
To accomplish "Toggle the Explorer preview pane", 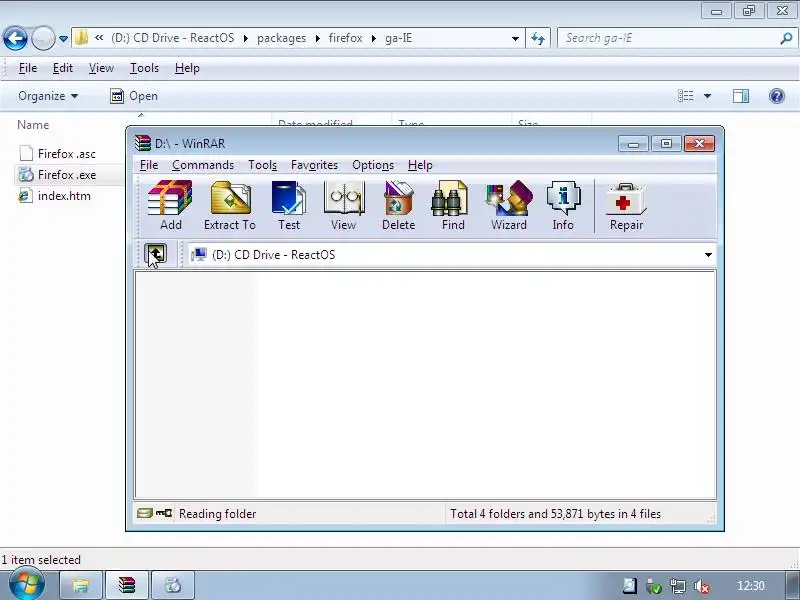I will 741,96.
